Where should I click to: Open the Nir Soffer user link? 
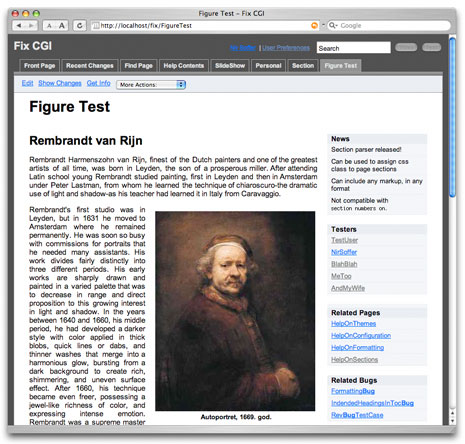(x=243, y=48)
